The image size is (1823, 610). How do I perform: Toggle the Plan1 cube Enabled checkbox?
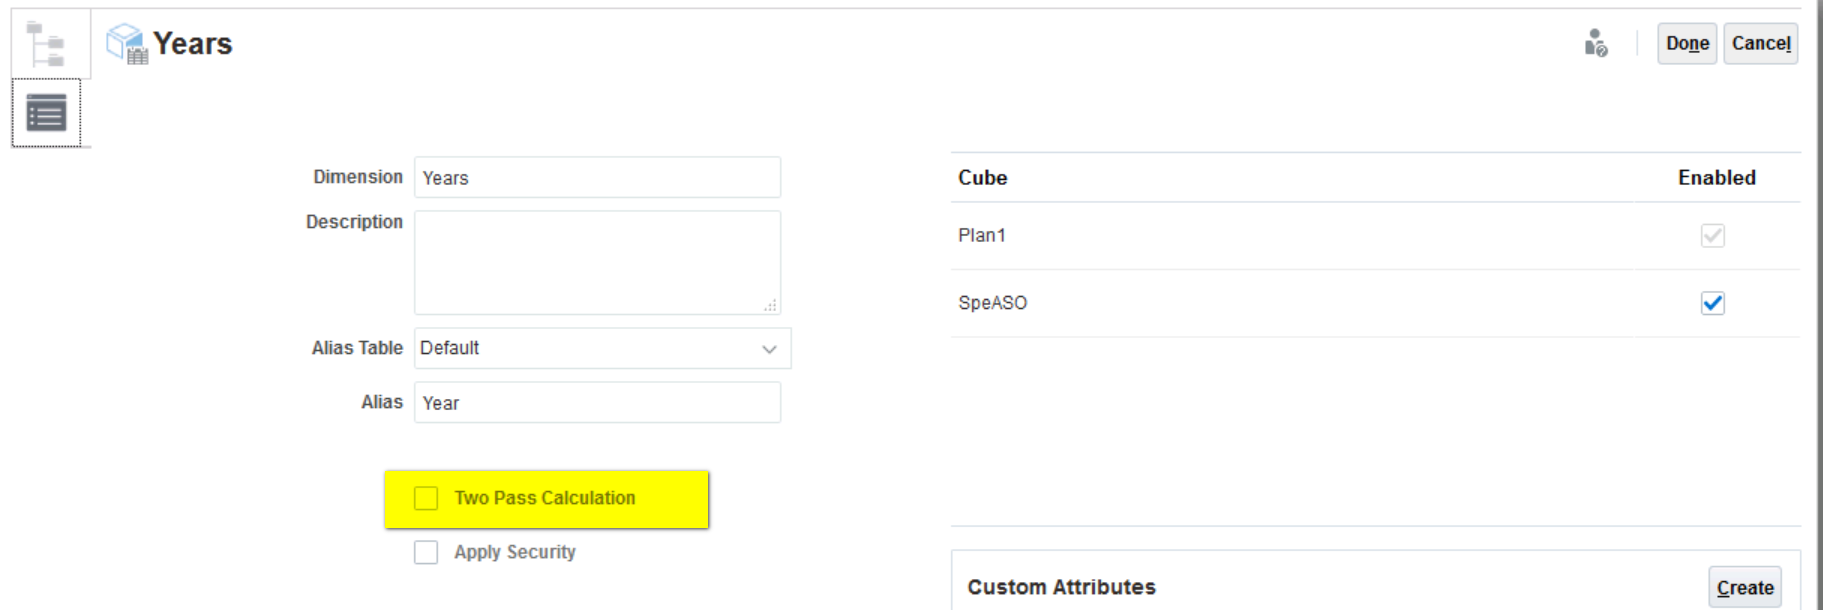1713,236
